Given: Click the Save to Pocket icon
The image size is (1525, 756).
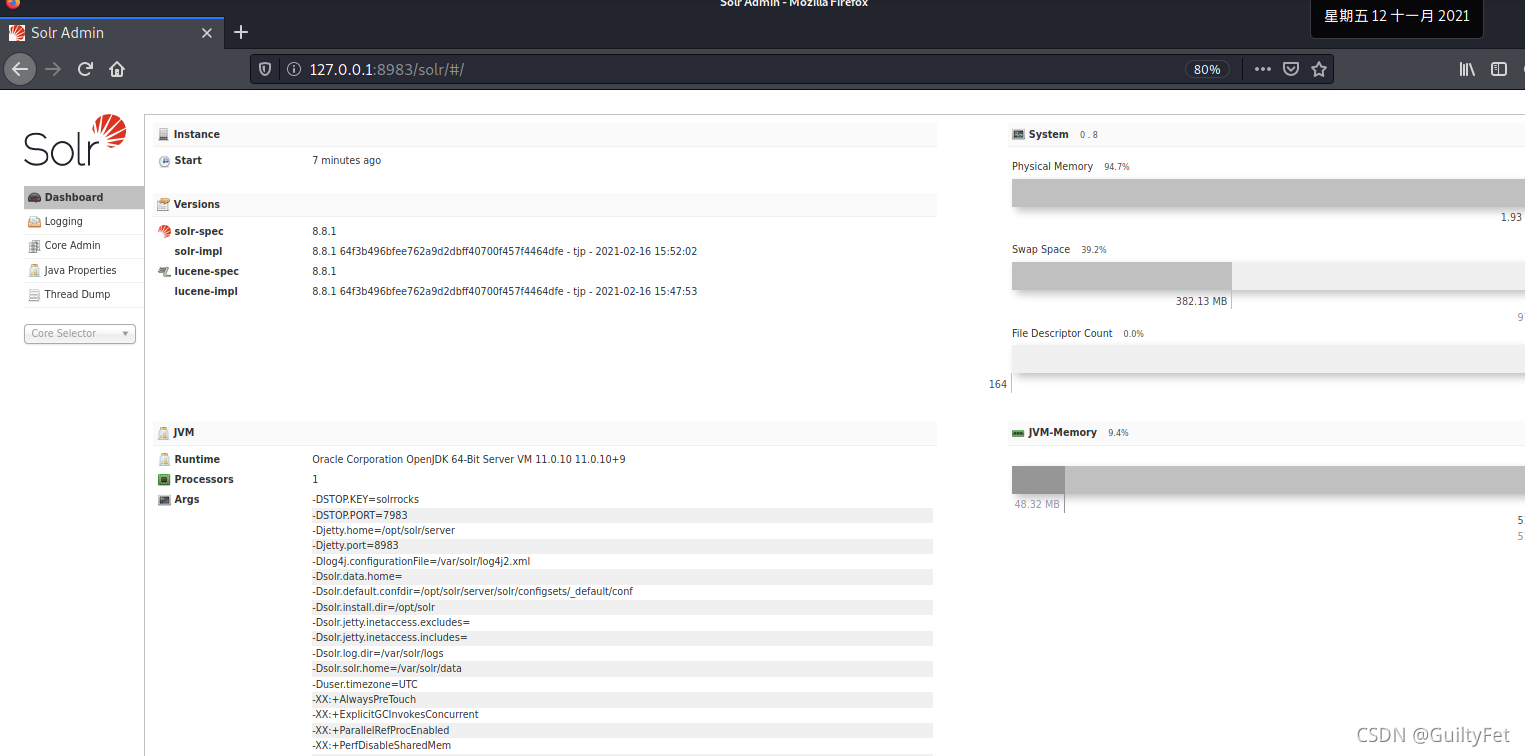Looking at the screenshot, I should click(1291, 69).
